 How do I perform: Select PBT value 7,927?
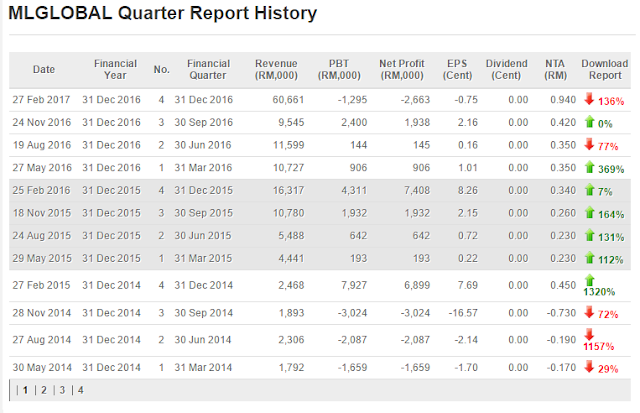pos(354,285)
